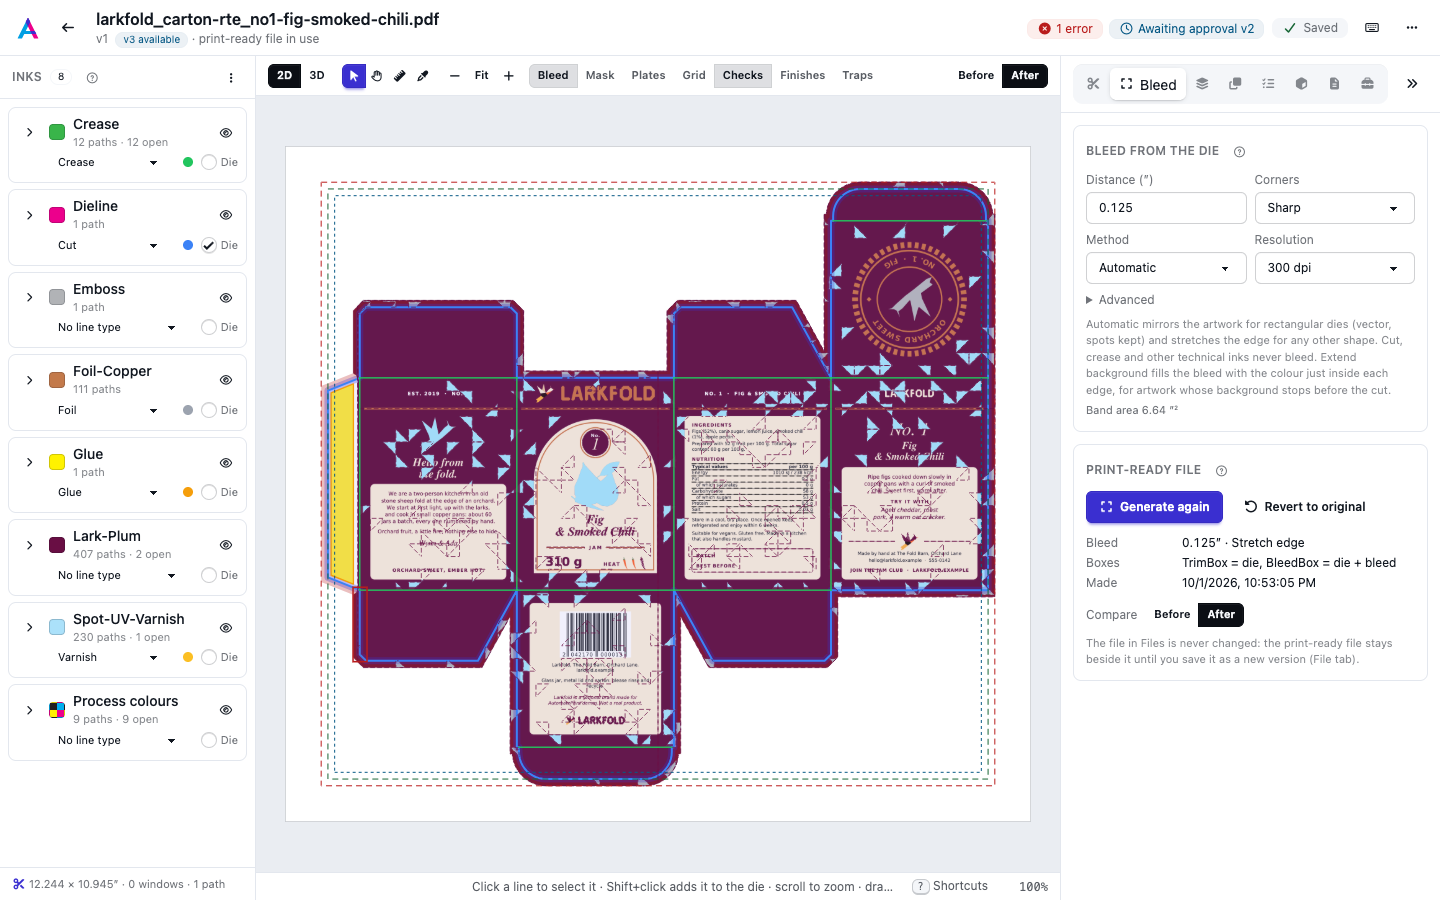This screenshot has width=1440, height=900.
Task: Open the Corners dropdown set to Sharp
Action: [1334, 208]
